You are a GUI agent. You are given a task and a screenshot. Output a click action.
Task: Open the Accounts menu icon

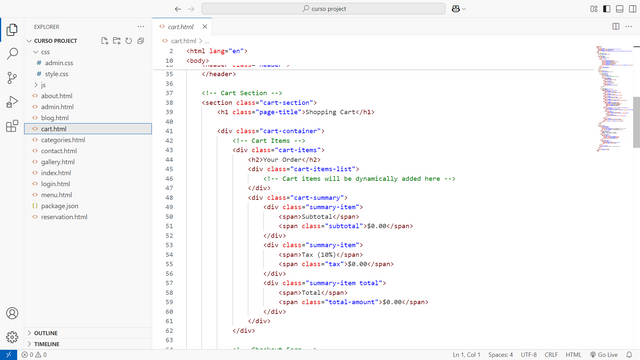12,313
